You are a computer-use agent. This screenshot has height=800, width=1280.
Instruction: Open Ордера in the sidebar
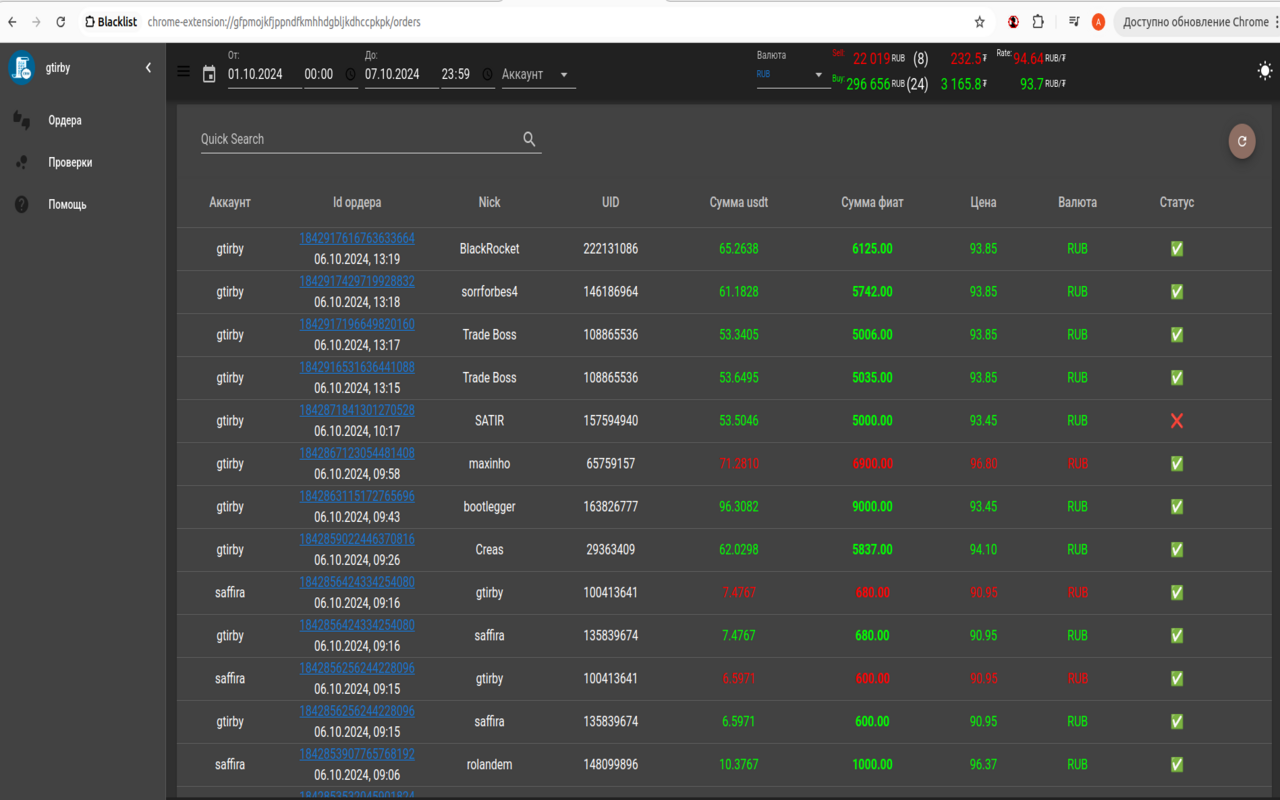click(65, 120)
